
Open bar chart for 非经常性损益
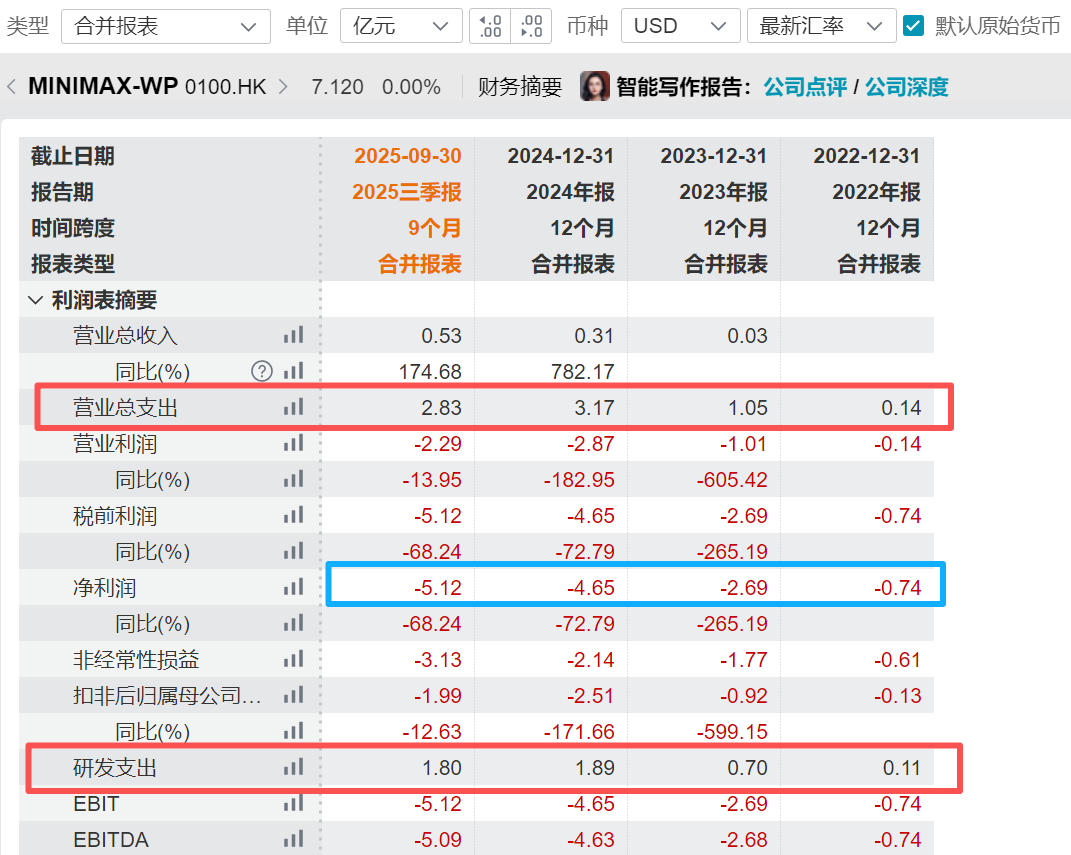293,660
